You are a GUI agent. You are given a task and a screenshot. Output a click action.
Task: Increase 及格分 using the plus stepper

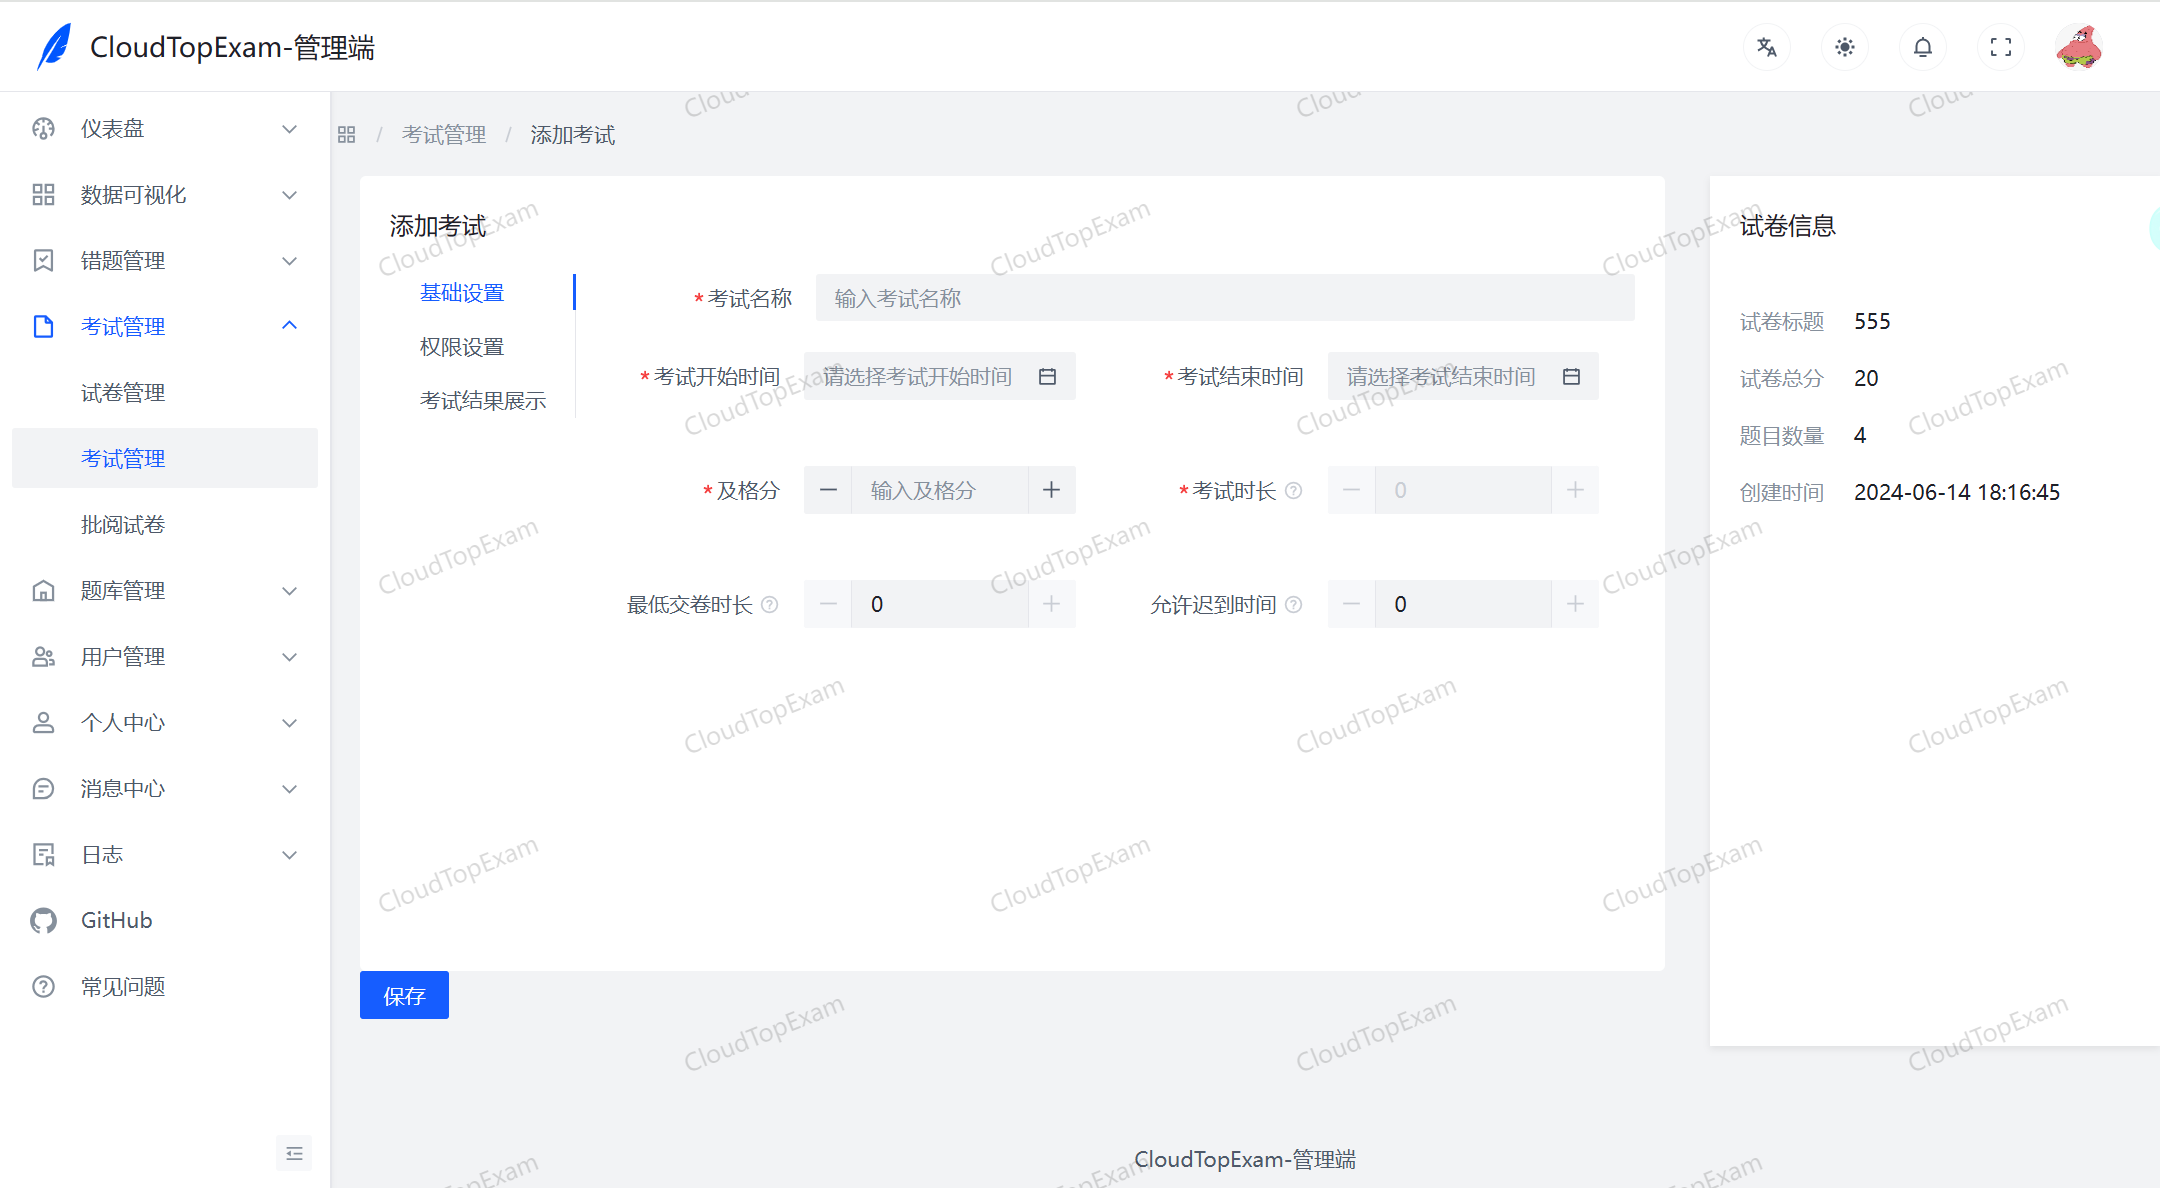[1051, 489]
